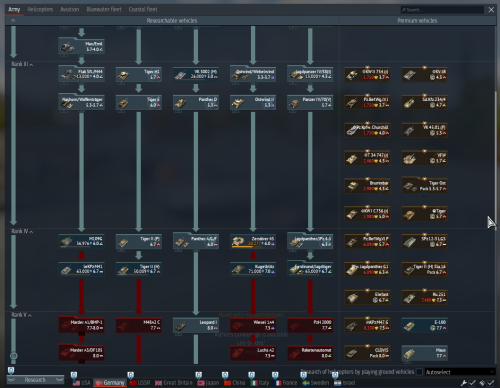Select the Tiger H1 vehicle card
This screenshot has width=500, height=388.
pos(139,74)
